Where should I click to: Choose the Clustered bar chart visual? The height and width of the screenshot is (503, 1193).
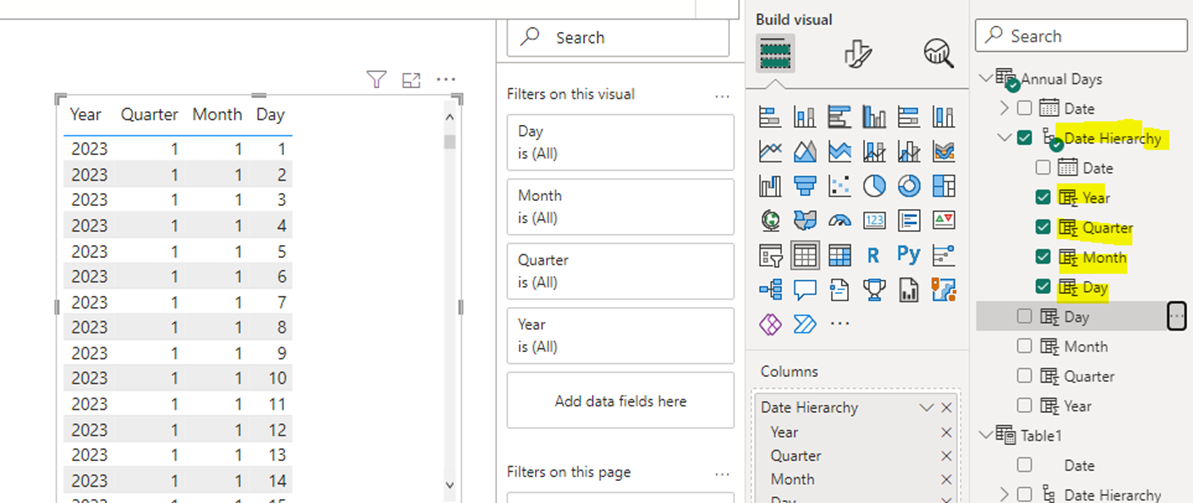click(839, 116)
